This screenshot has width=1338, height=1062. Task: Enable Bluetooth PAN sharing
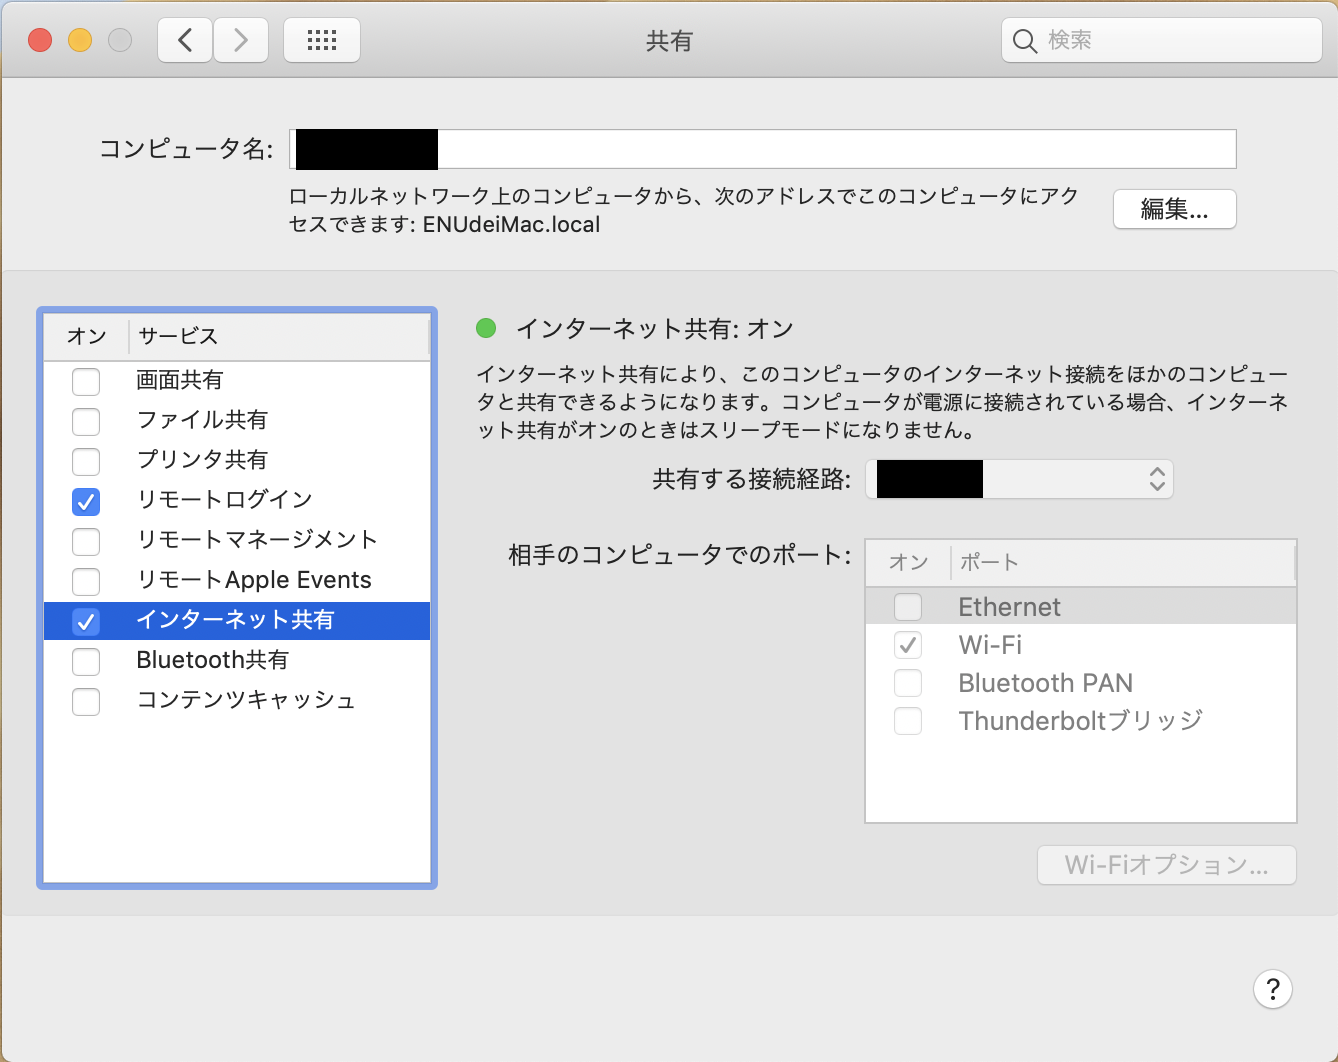pos(908,683)
